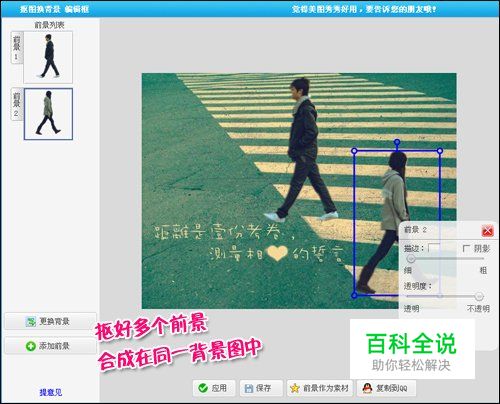Image resolution: width=500 pixels, height=404 pixels.
Task: Enable the 阴影 shadow checkbox
Action: click(466, 249)
